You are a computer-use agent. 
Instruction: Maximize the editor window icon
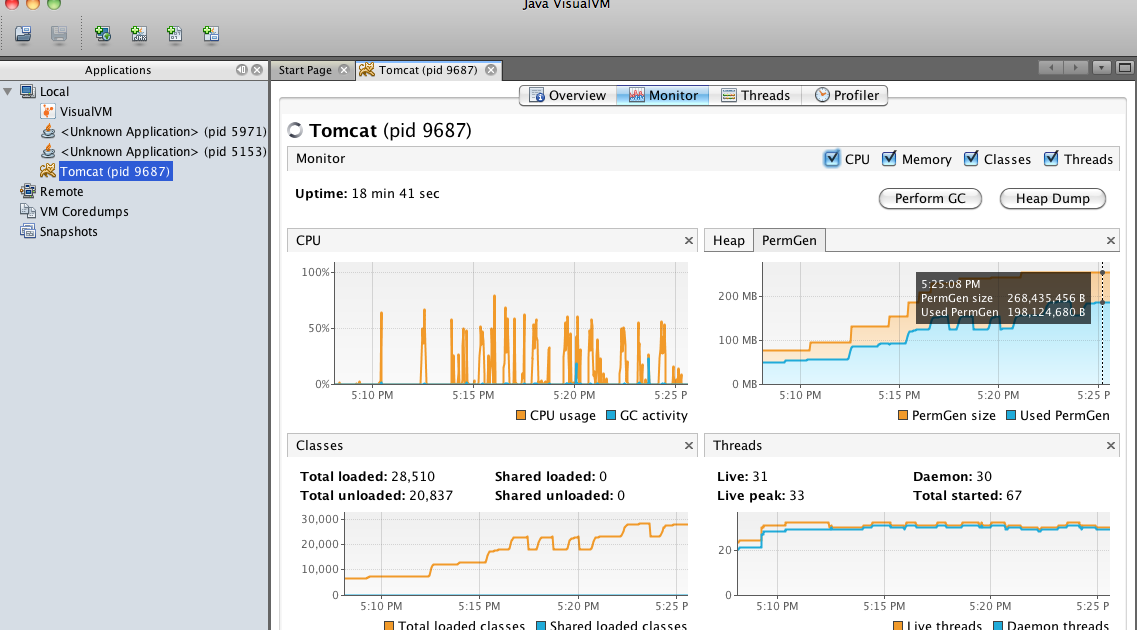(x=1125, y=67)
